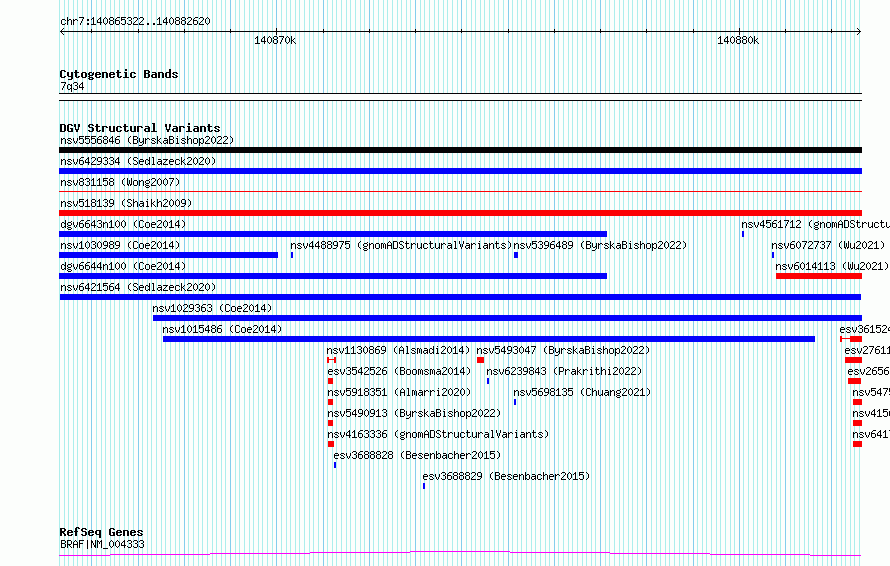The width and height of the screenshot is (890, 566).
Task: Select the red nsv4163336 marker
Action: [x=331, y=444]
